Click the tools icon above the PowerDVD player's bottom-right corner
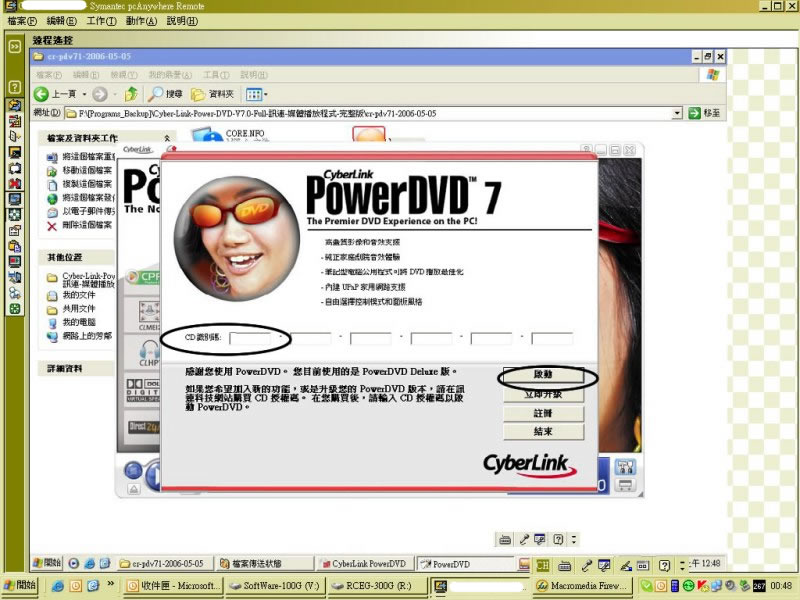Viewport: 800px width, 600px height. [626, 466]
